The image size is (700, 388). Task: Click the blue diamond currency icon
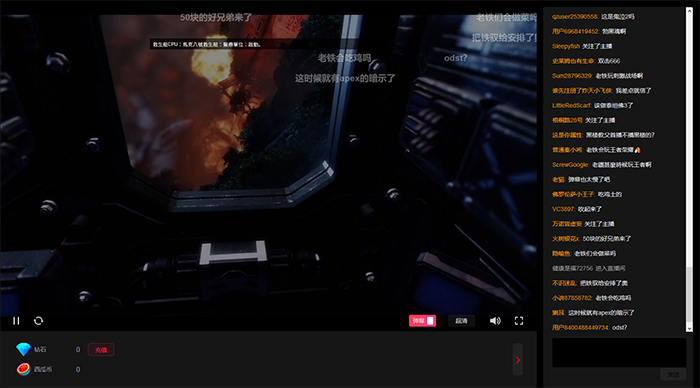point(23,349)
